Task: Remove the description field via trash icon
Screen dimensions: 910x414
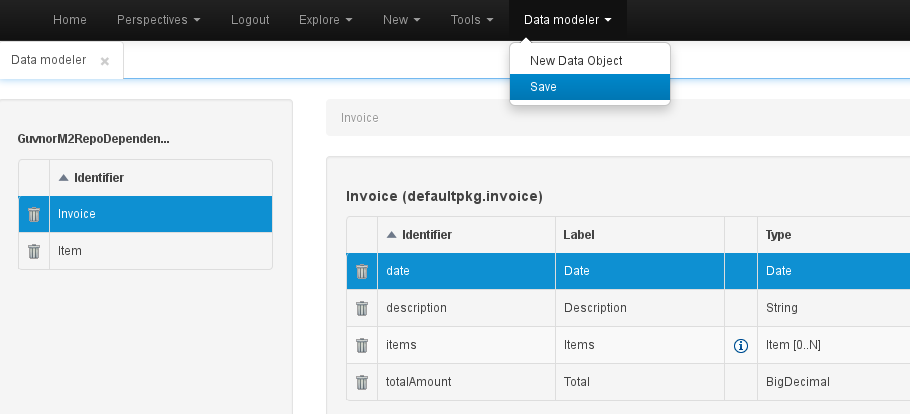Action: tap(362, 308)
